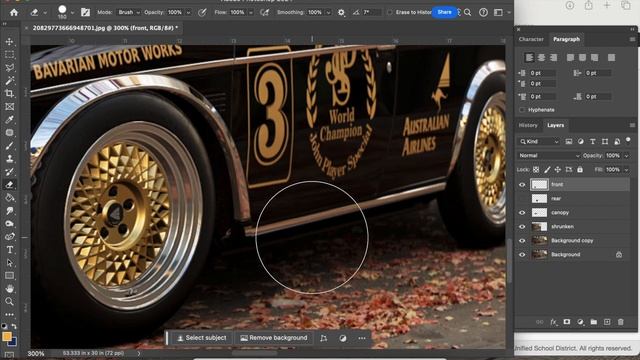640x360 pixels.
Task: Open the Search icon in options bar
Action: (x=468, y=12)
